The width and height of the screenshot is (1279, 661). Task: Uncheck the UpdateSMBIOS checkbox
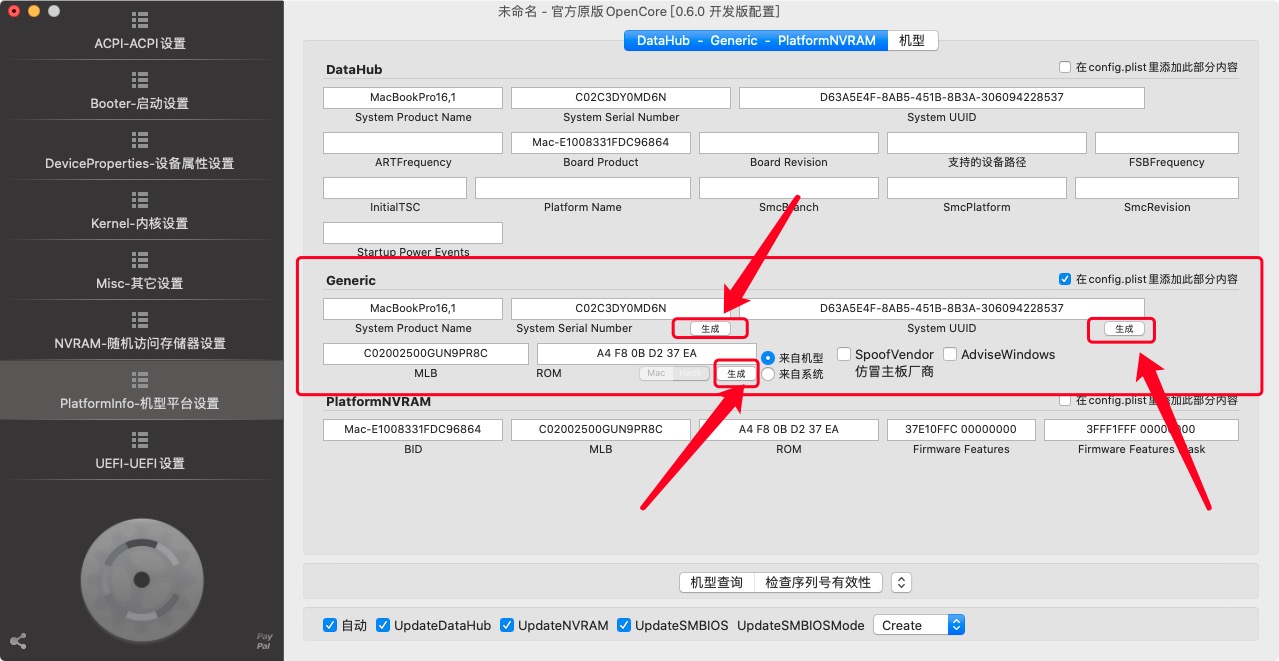pos(624,625)
